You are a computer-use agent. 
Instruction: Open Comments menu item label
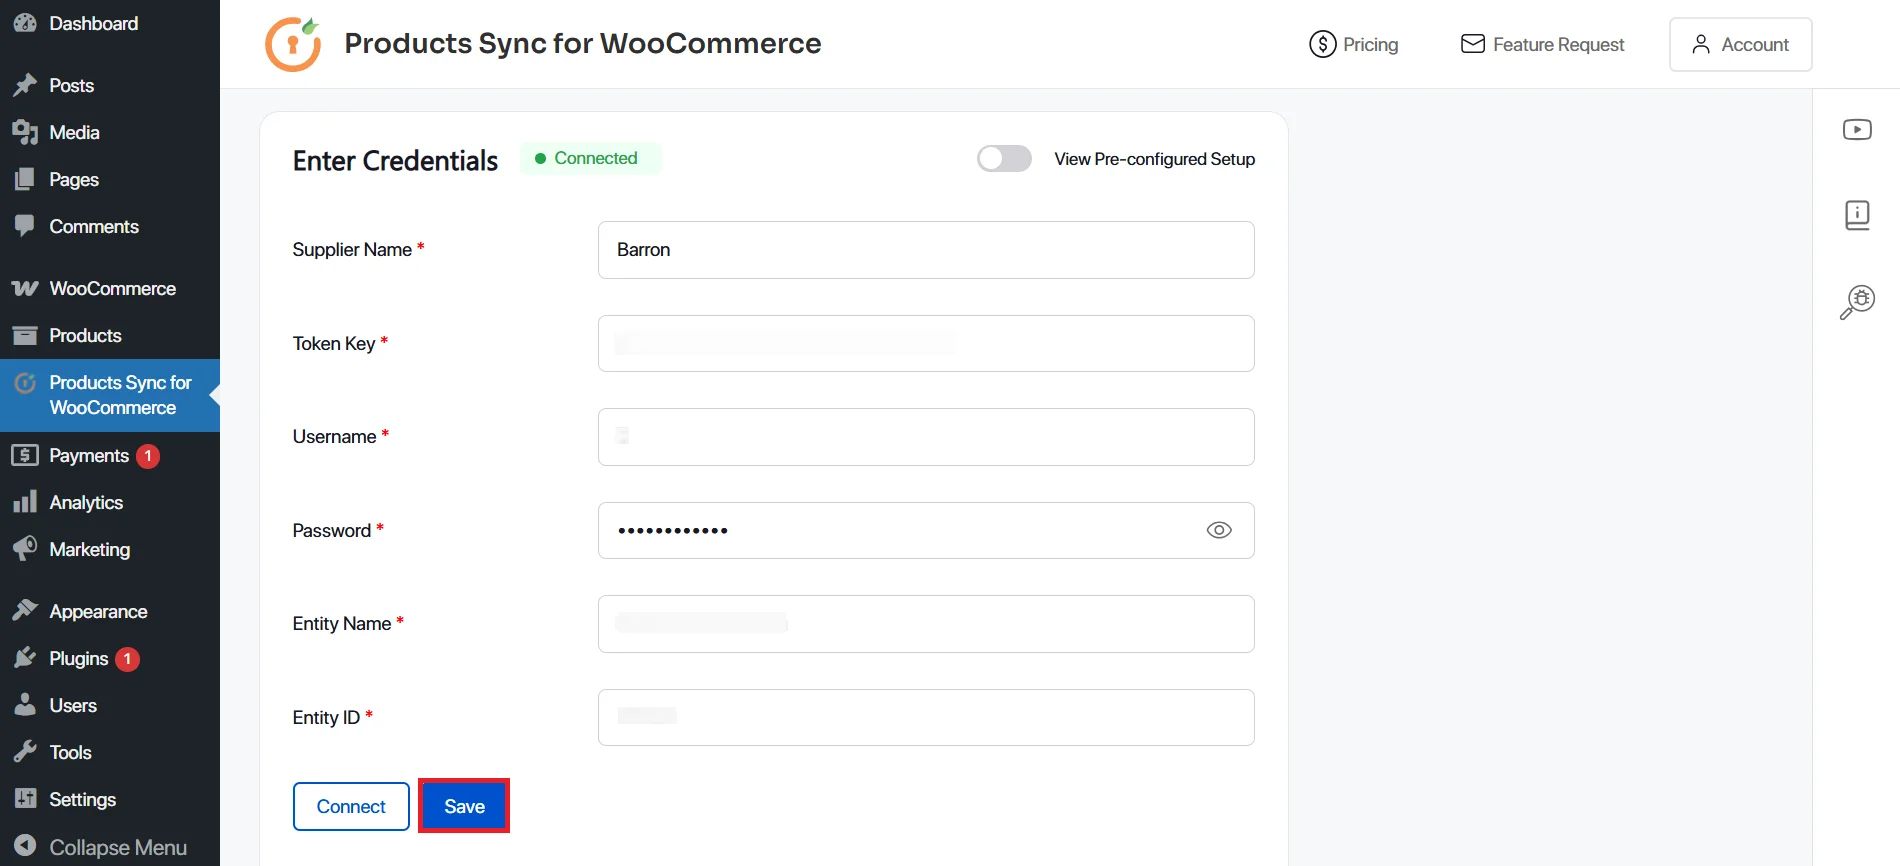pyautogui.click(x=94, y=227)
